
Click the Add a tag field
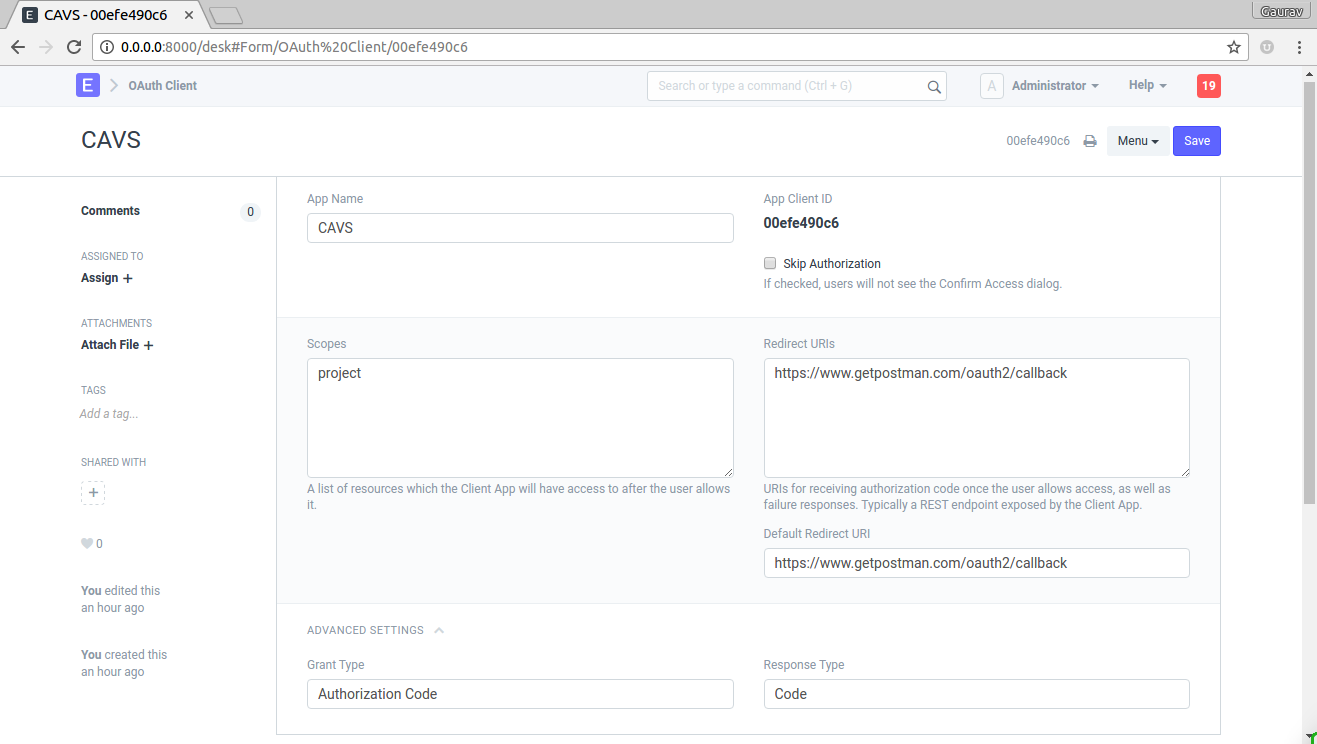tap(109, 414)
